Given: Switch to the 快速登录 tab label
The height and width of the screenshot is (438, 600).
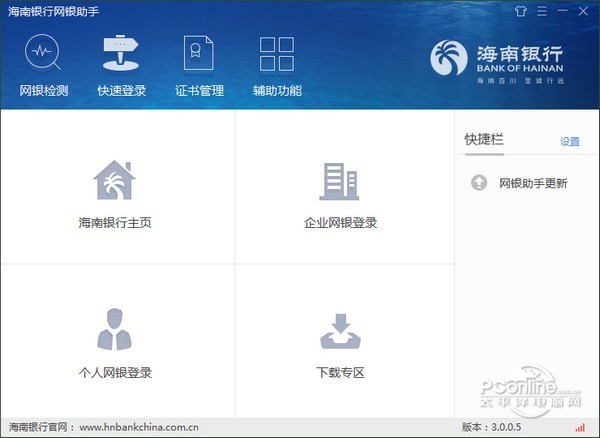Looking at the screenshot, I should click(122, 91).
